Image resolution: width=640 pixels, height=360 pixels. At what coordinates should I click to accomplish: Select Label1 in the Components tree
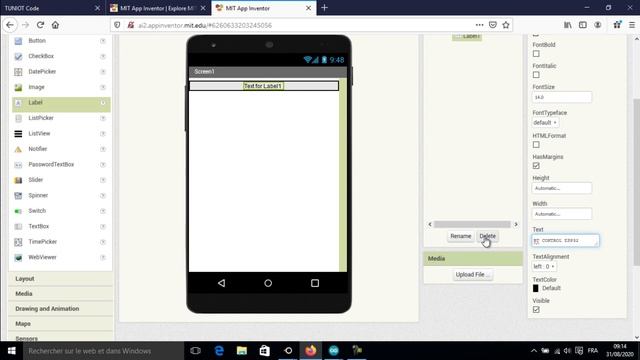tap(467, 36)
